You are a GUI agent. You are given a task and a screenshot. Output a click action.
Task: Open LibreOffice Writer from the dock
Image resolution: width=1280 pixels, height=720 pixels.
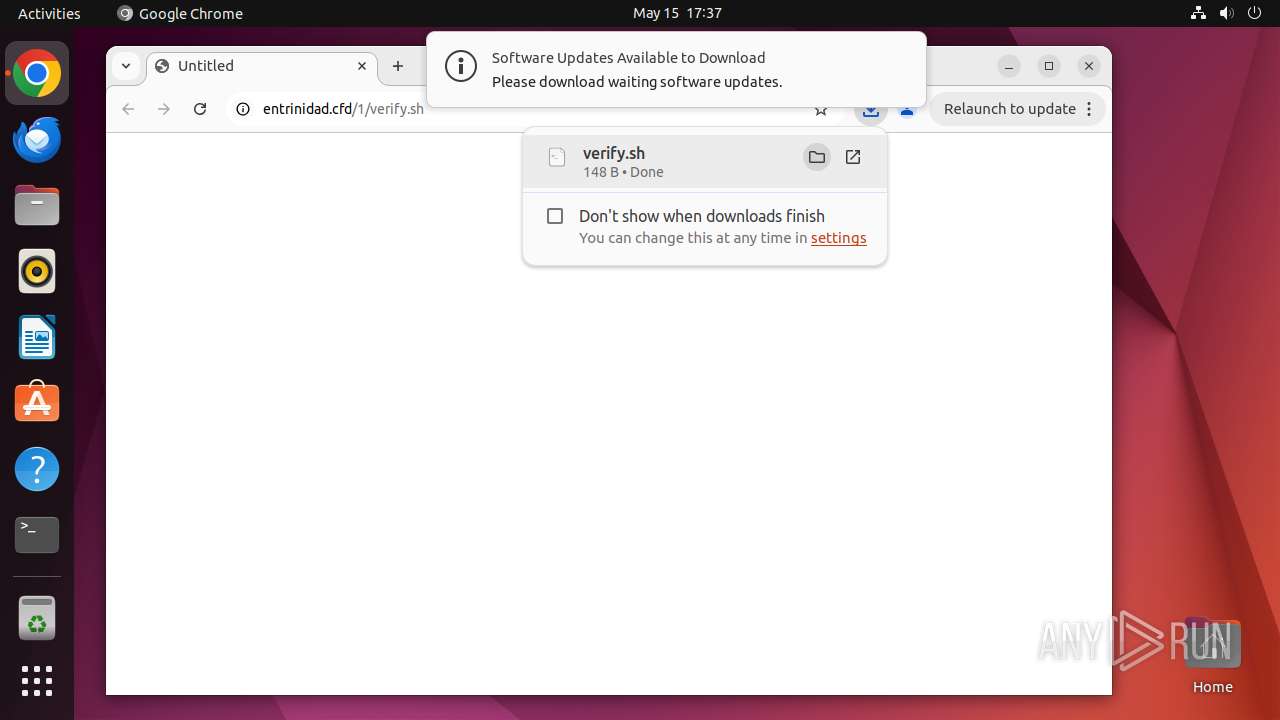pos(37,337)
